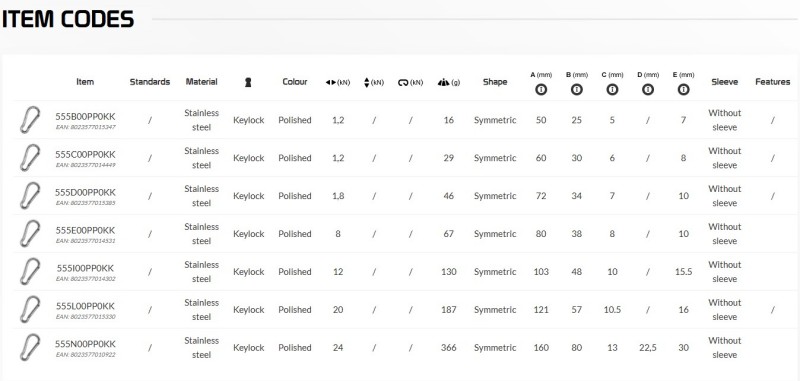The width and height of the screenshot is (800, 381).
Task: Click the A value 103
Action: coord(541,272)
